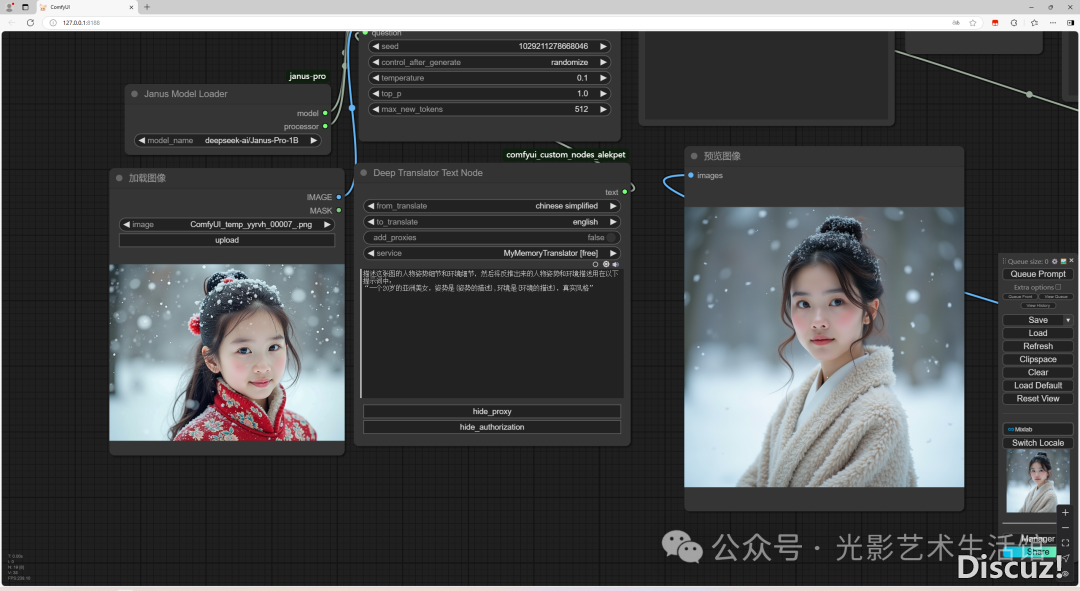Click the View History button
Viewport: 1080px width, 591px height.
click(1038, 305)
